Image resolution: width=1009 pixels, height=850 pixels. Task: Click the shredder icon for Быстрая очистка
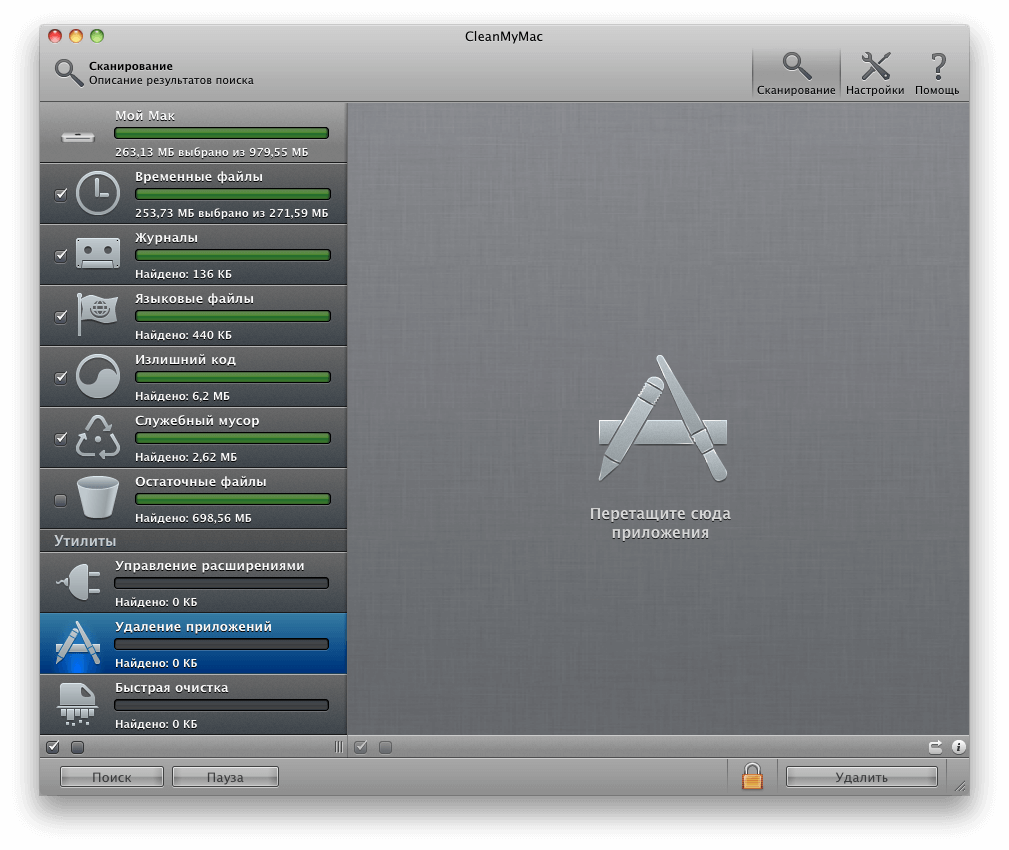(x=78, y=704)
